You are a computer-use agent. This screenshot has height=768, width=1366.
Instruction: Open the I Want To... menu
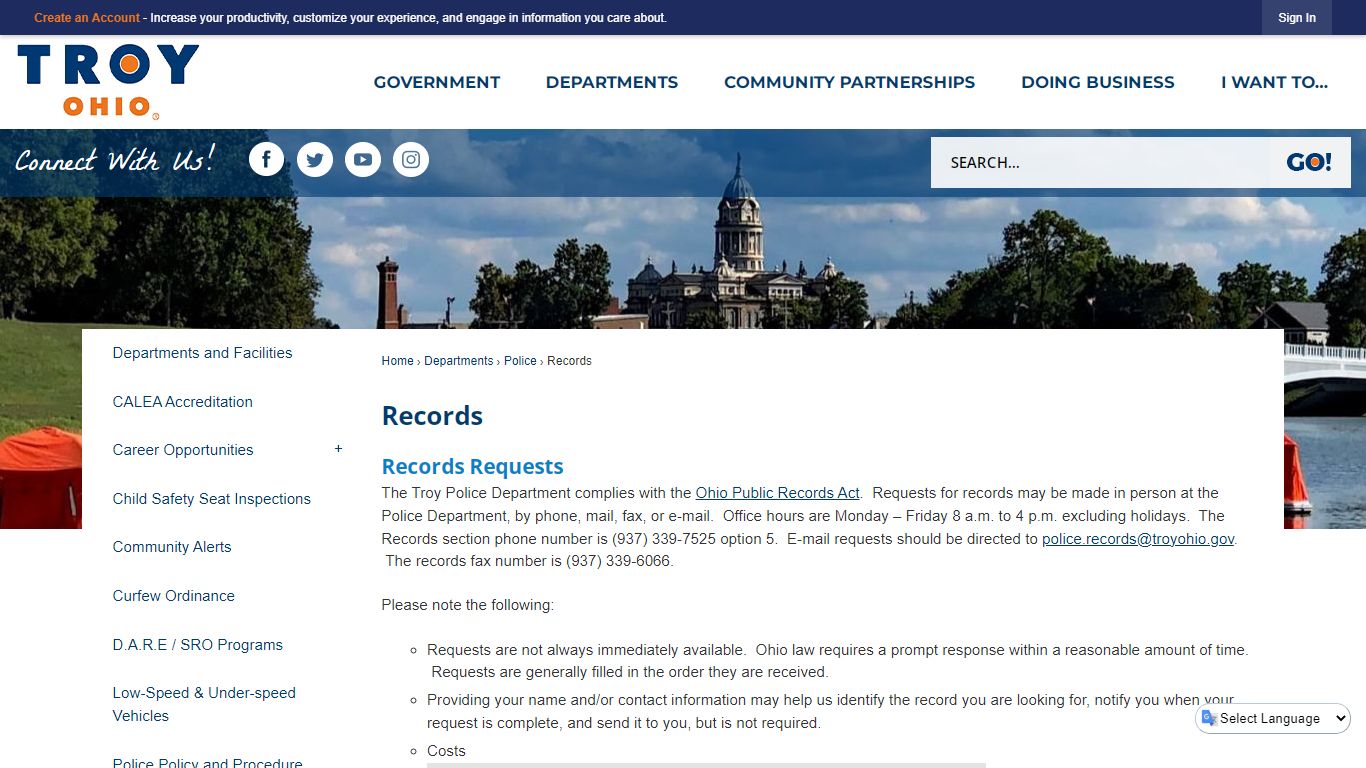1274,82
